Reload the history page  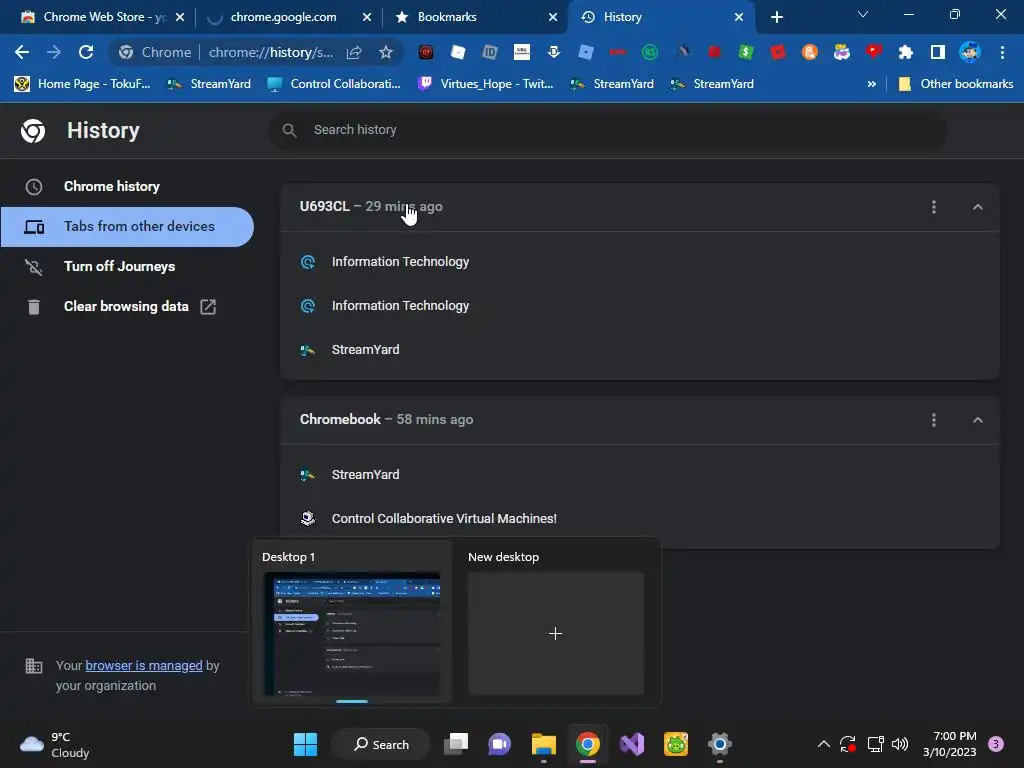(86, 52)
